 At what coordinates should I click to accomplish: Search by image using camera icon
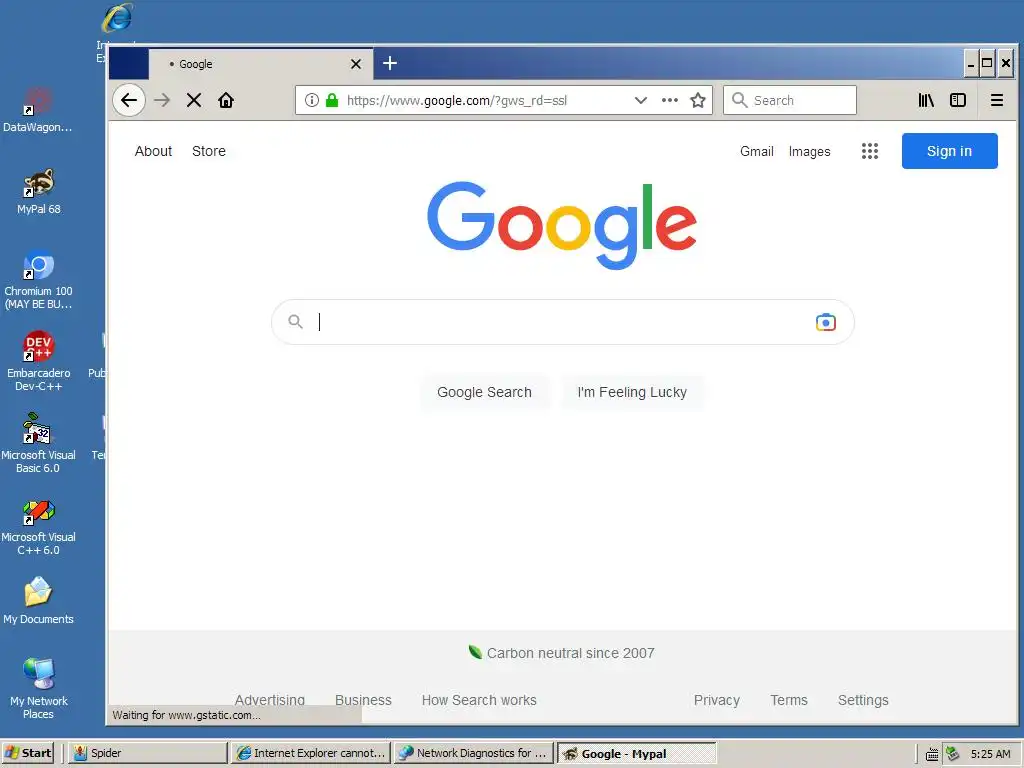coord(825,322)
